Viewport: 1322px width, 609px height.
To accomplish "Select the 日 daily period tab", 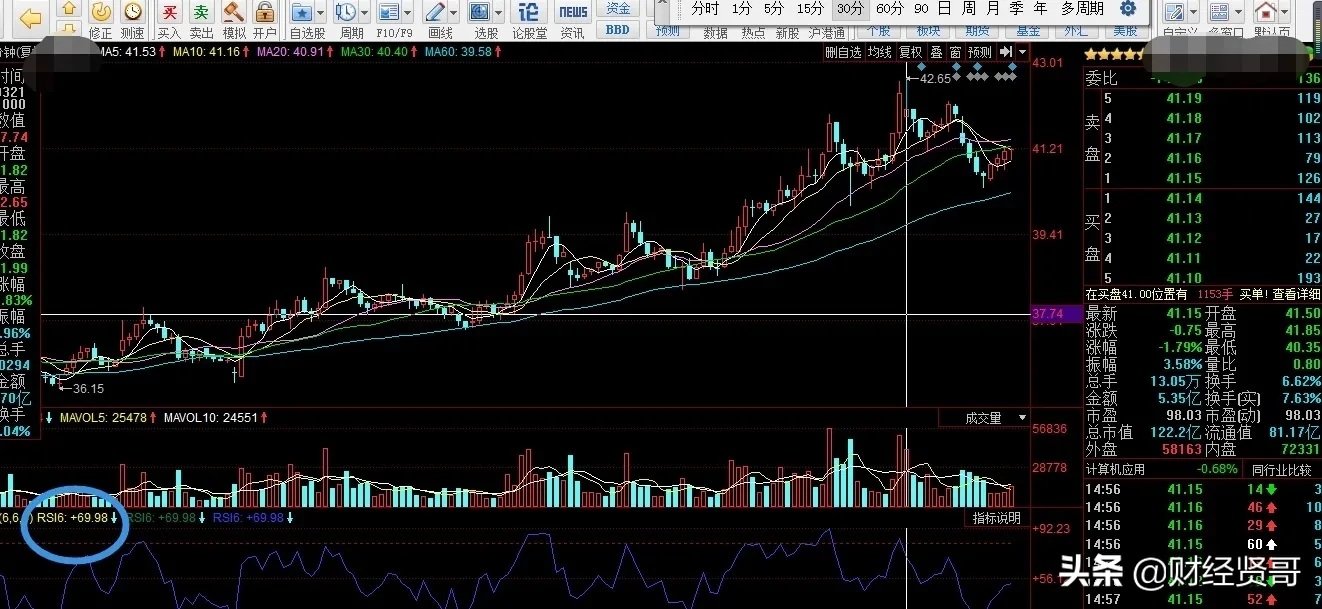I will pos(943,9).
